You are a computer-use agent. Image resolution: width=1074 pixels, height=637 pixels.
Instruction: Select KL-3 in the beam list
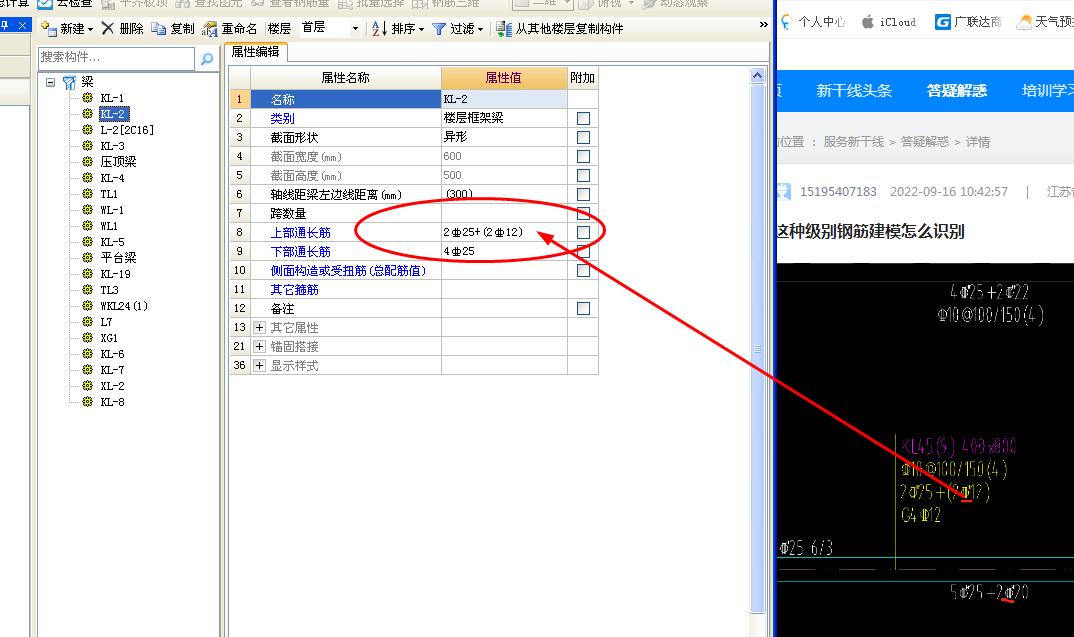(112, 146)
